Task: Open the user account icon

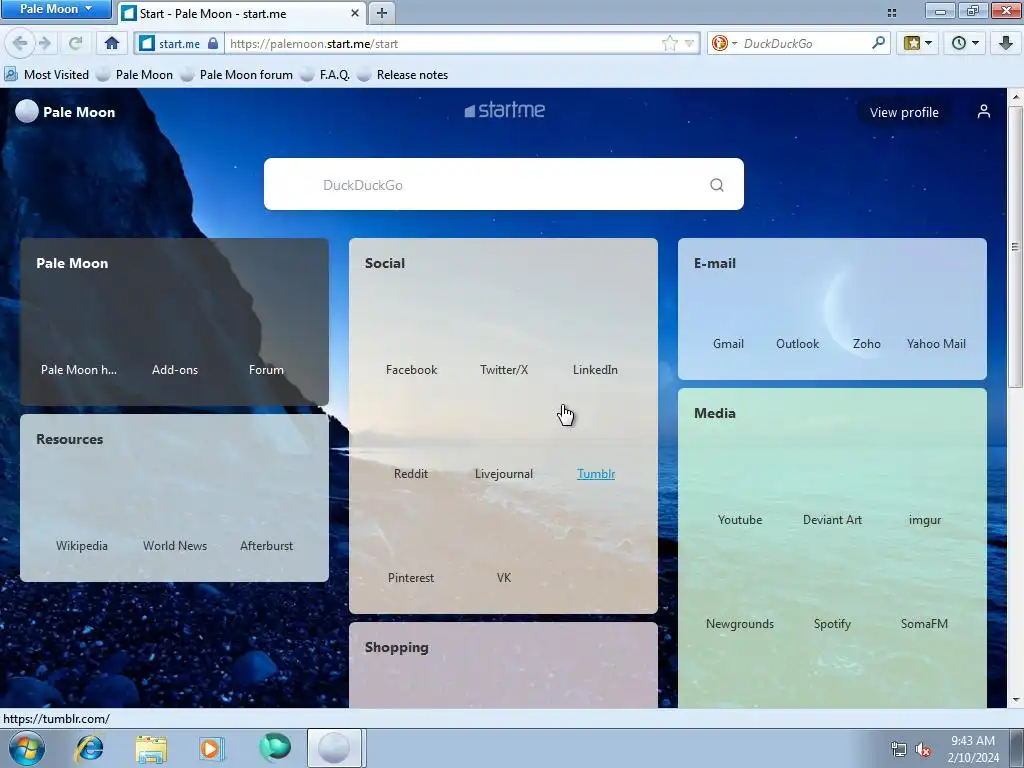Action: 984,112
